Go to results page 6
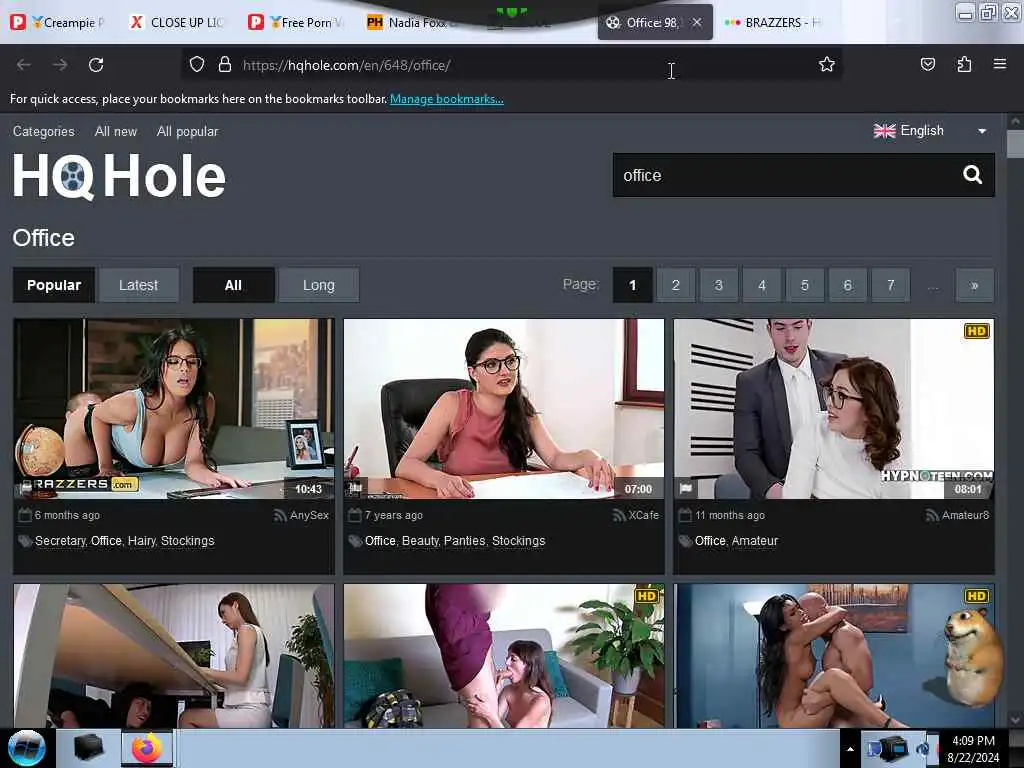Viewport: 1024px width, 768px height. [848, 285]
